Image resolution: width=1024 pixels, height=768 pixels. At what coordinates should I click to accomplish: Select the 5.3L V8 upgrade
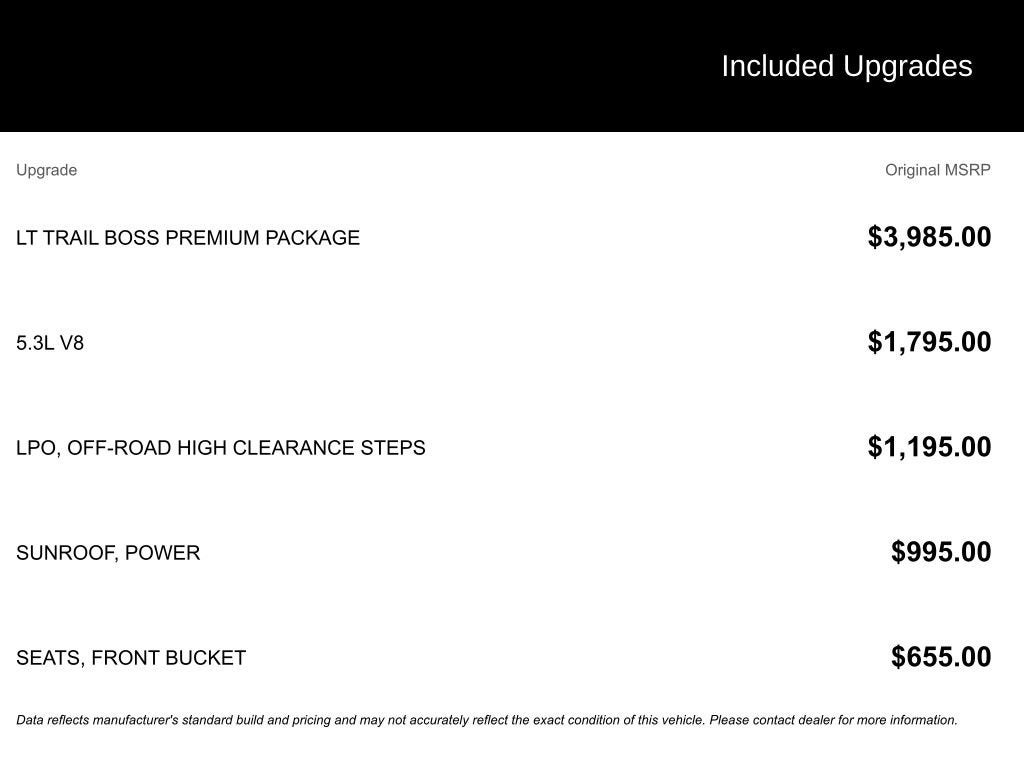tap(50, 343)
